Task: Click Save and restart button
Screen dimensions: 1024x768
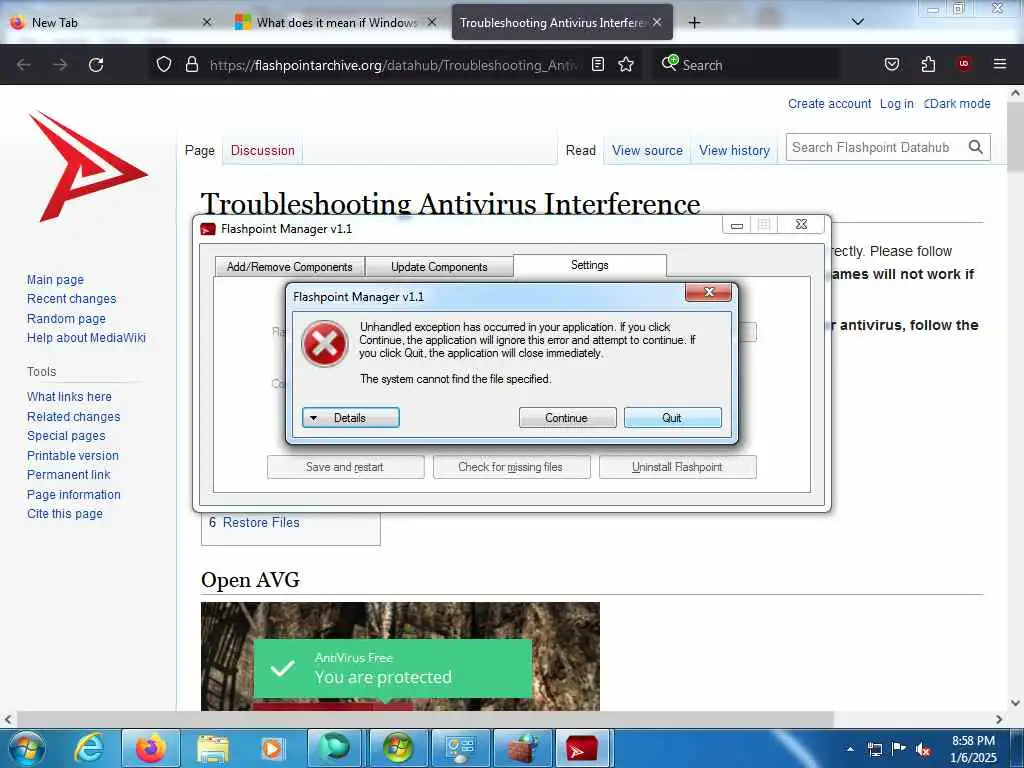Action: (345, 467)
